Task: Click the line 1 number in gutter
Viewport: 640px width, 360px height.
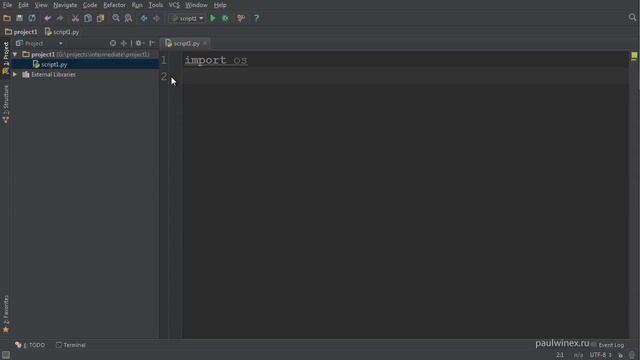Action: [x=164, y=60]
